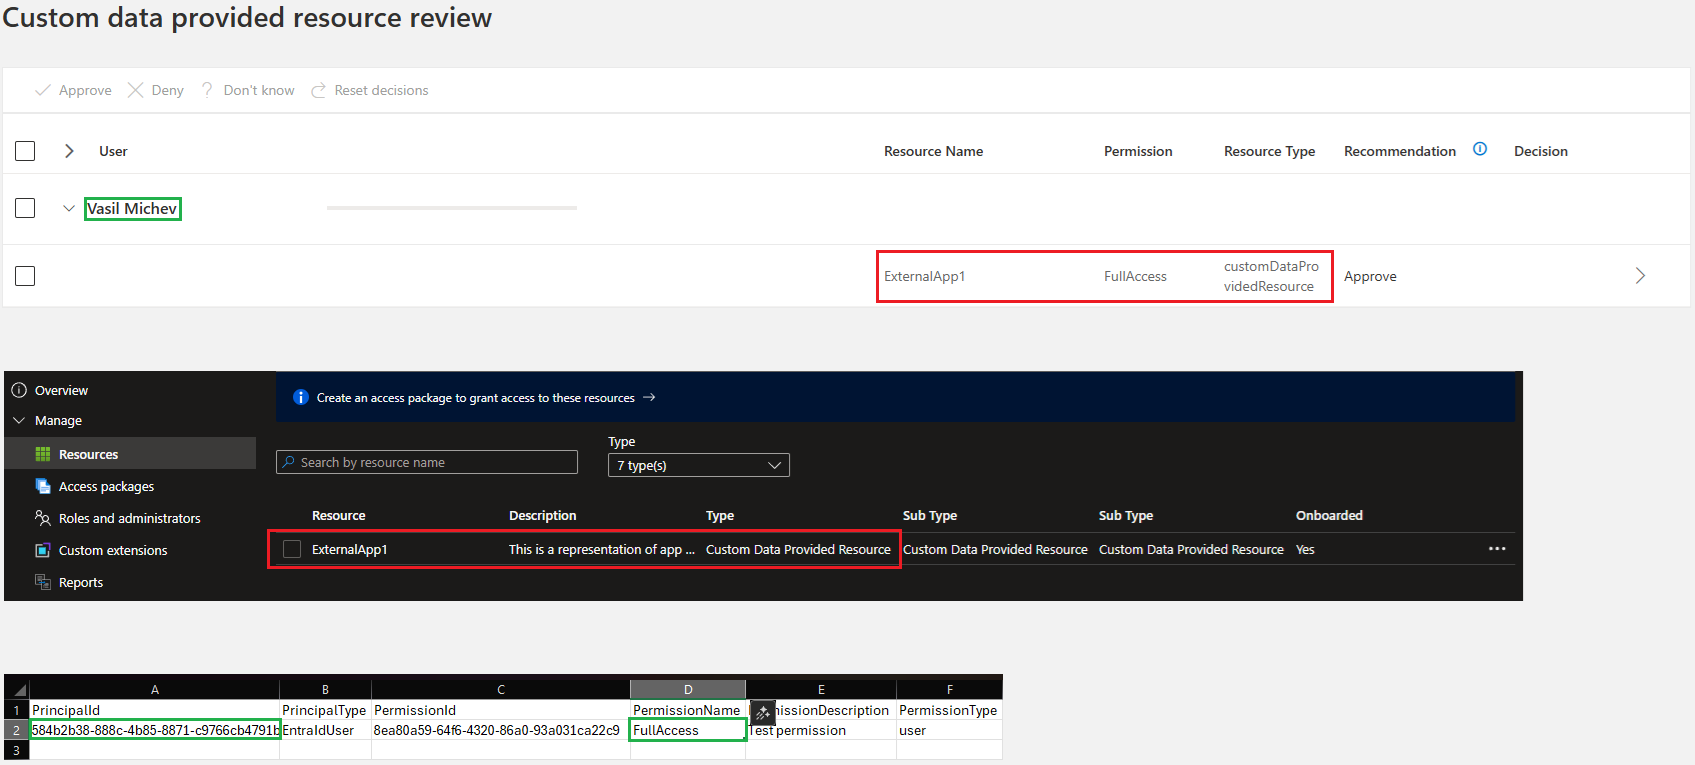Click the Recommendation info icon
Image resolution: width=1695 pixels, height=765 pixels.
click(x=1480, y=149)
